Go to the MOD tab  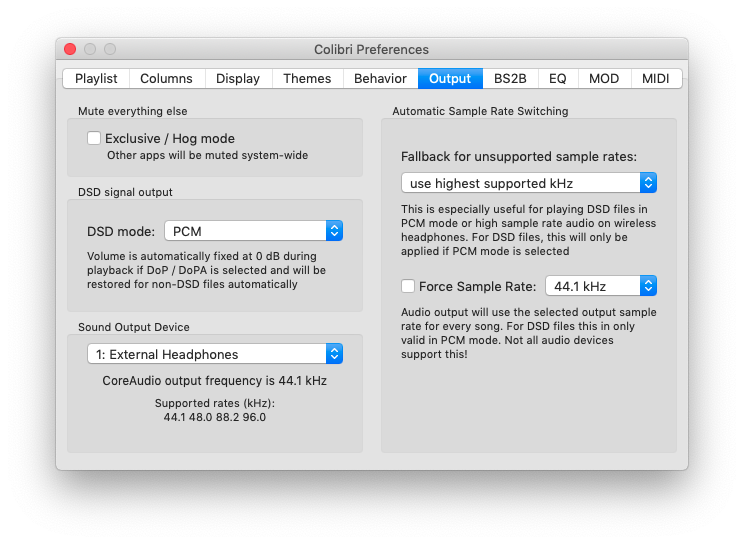tap(604, 78)
